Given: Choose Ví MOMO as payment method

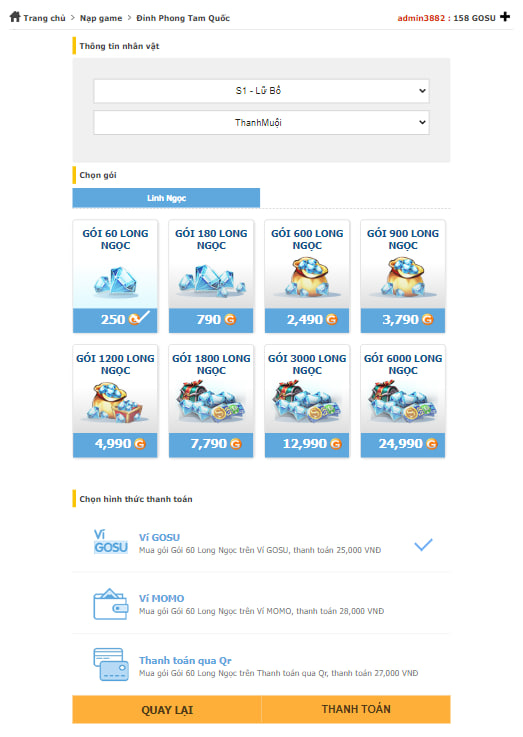Looking at the screenshot, I should click(x=261, y=604).
